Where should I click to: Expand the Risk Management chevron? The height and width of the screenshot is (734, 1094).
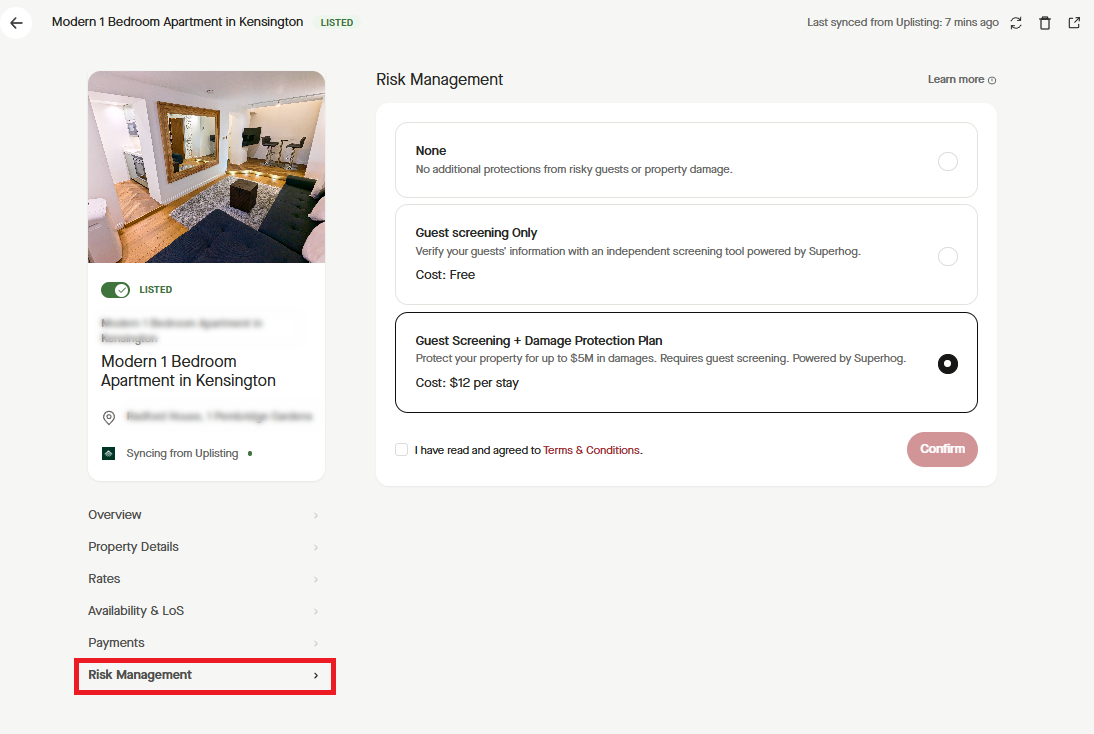[316, 675]
